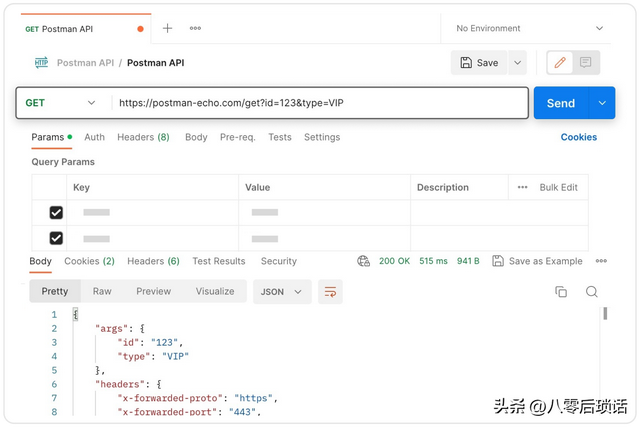Click into the request URL field
Image resolution: width=640 pixels, height=427 pixels.
tap(320, 103)
